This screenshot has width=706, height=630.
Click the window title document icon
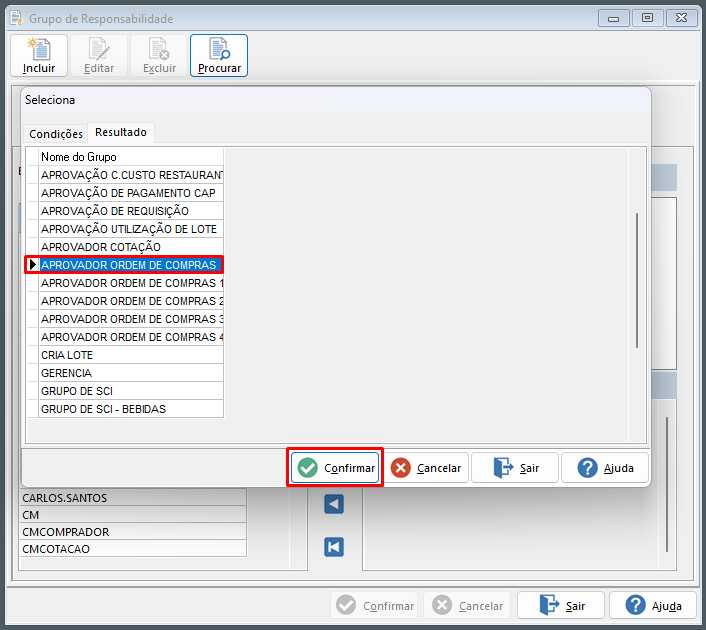[17, 18]
